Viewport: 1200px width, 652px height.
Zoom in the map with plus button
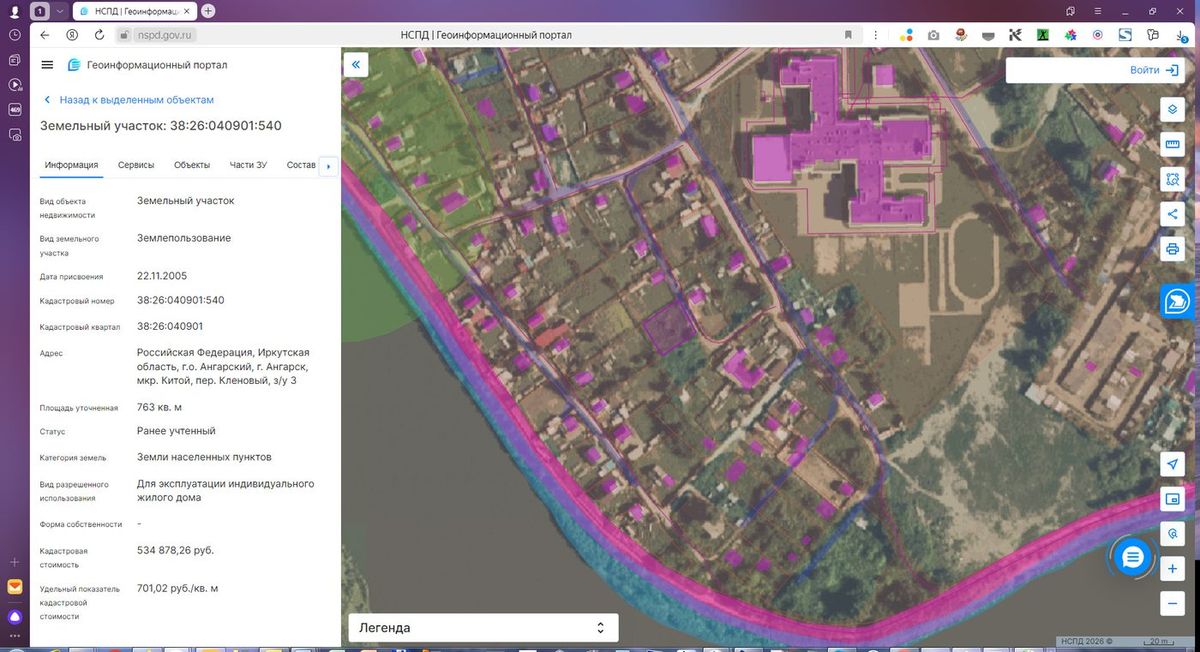tap(1172, 569)
